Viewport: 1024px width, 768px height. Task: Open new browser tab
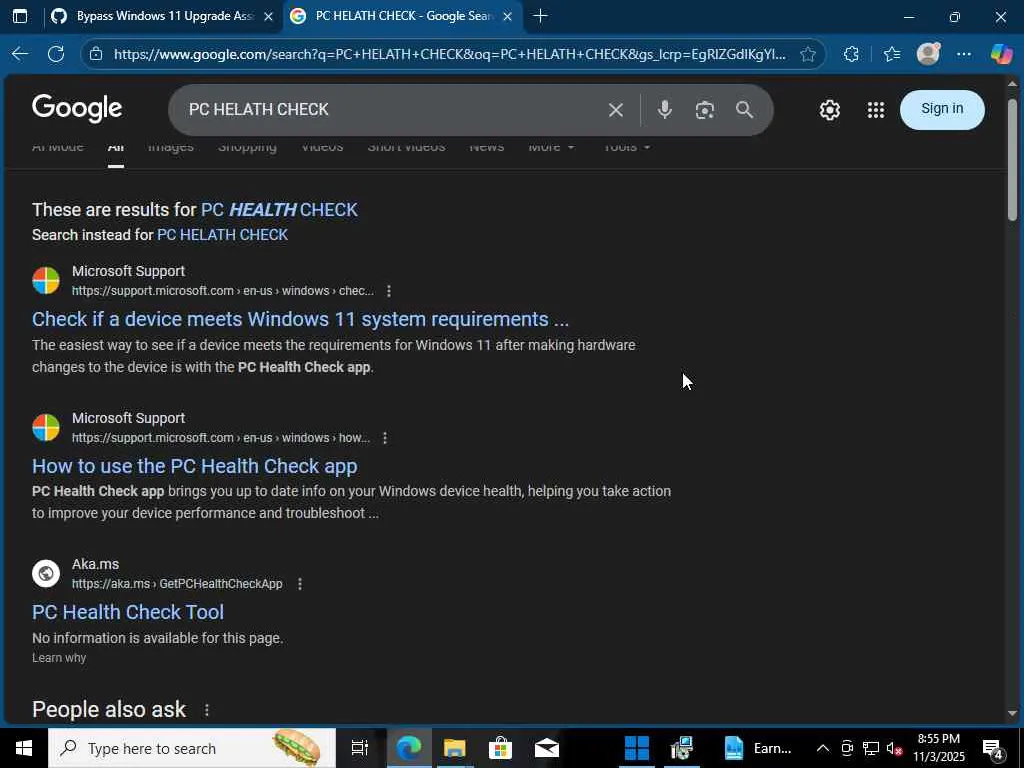point(540,16)
